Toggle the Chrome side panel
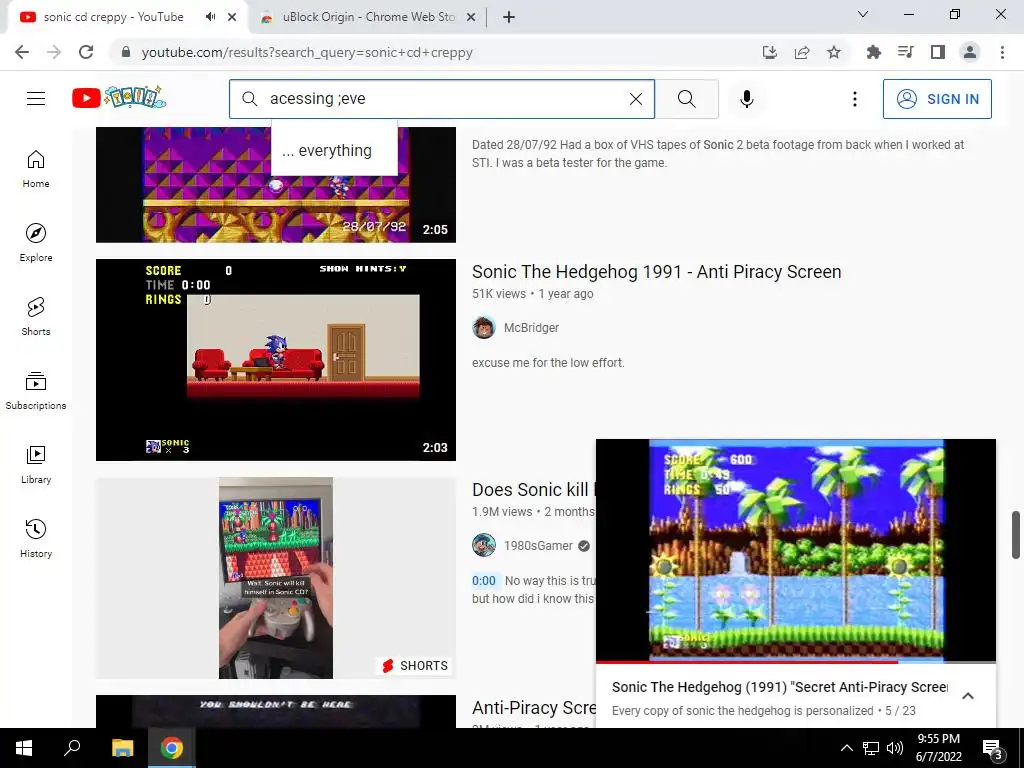Screen dimensions: 1024x768 click(938, 52)
